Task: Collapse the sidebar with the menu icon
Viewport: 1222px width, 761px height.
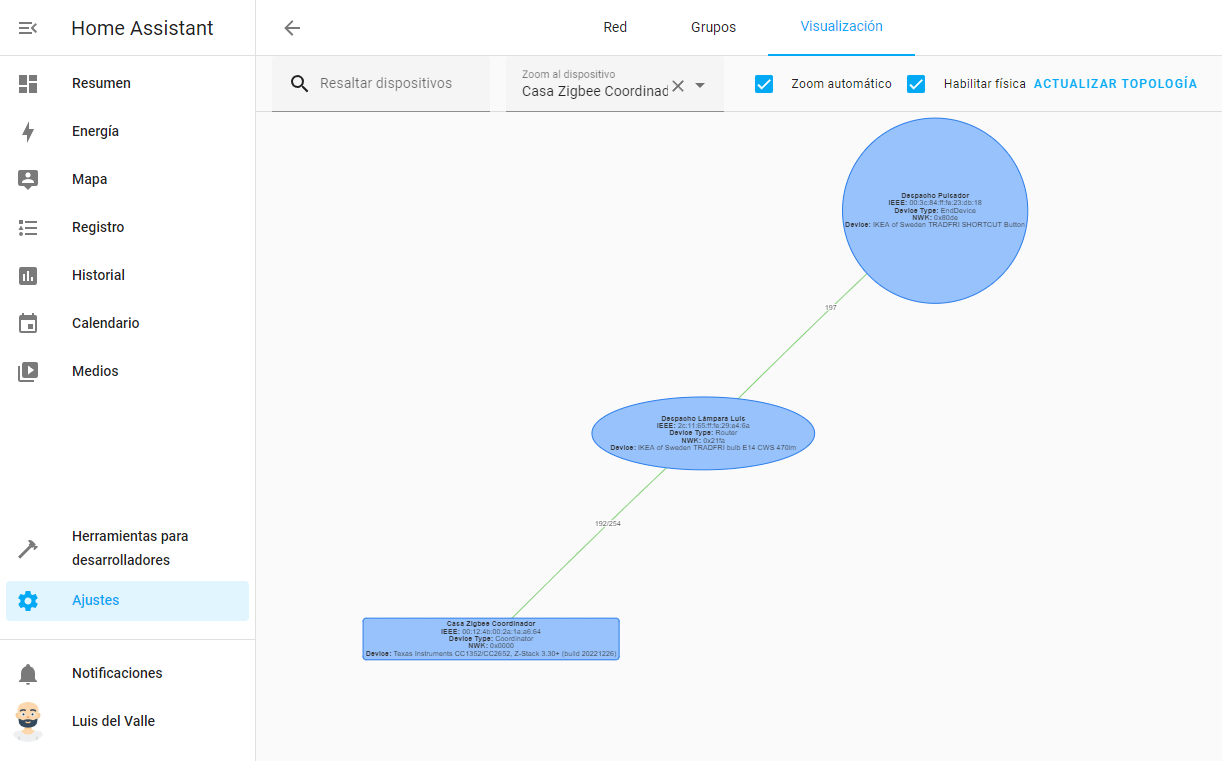Action: click(x=28, y=28)
